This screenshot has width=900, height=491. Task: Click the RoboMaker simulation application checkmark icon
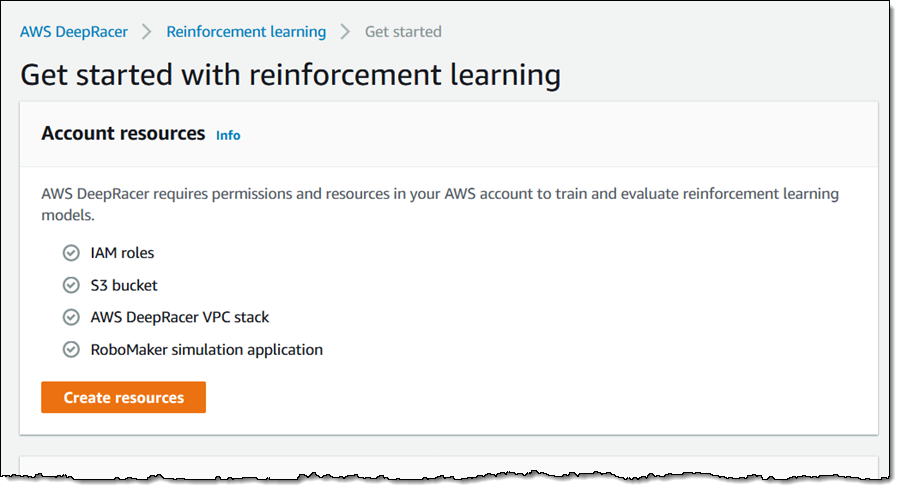pyautogui.click(x=71, y=349)
